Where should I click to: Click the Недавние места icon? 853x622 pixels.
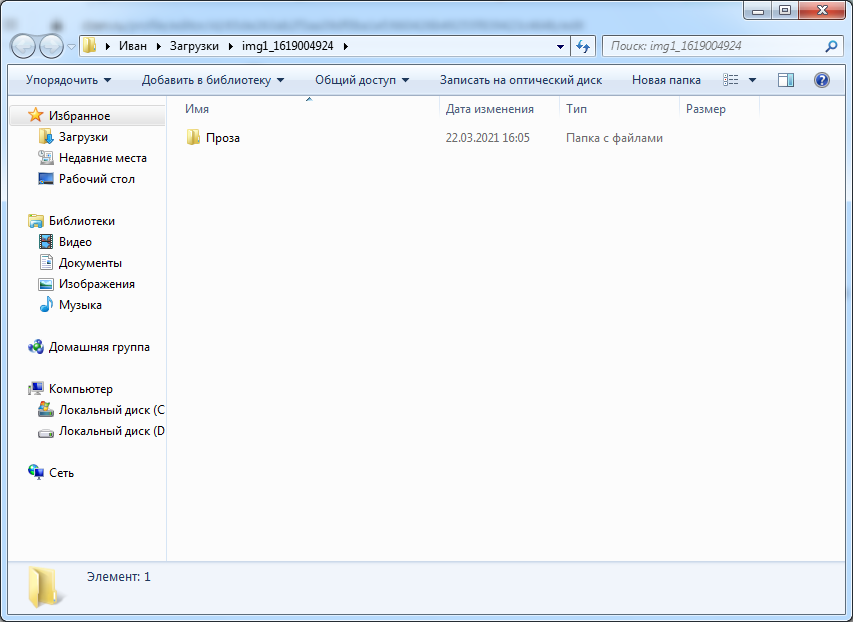46,158
